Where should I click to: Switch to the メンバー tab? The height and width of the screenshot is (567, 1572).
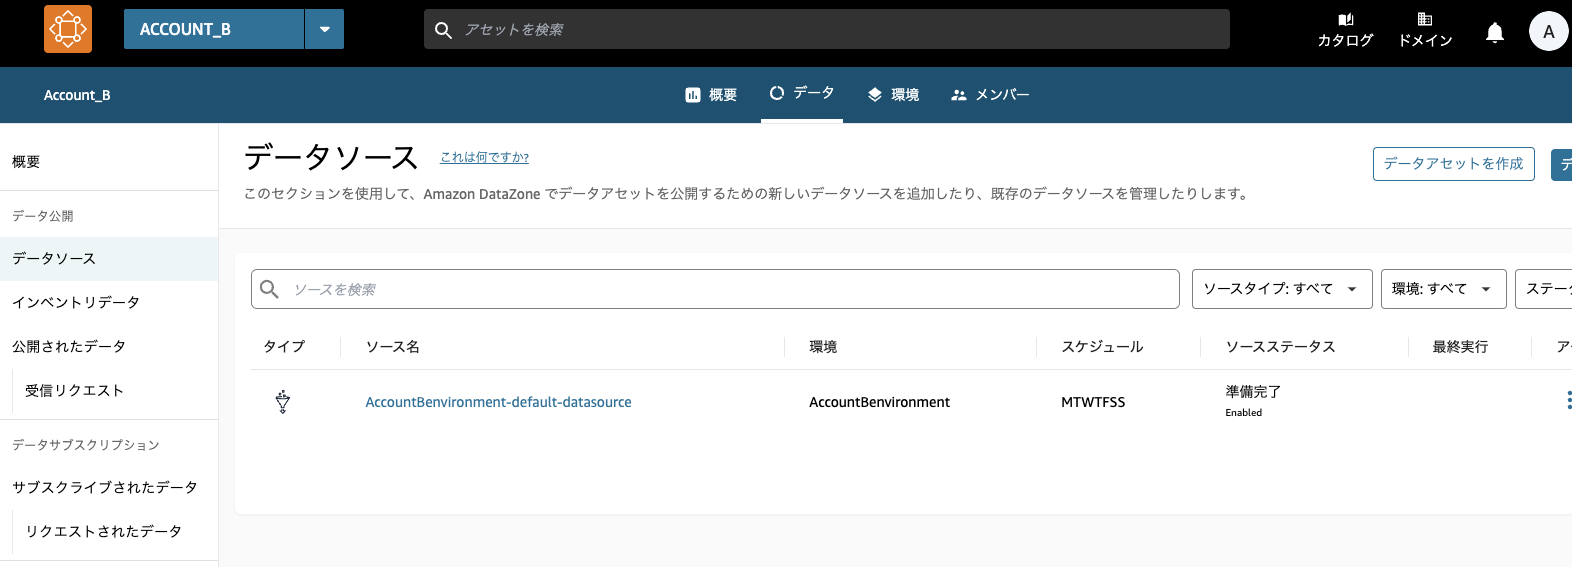990,95
